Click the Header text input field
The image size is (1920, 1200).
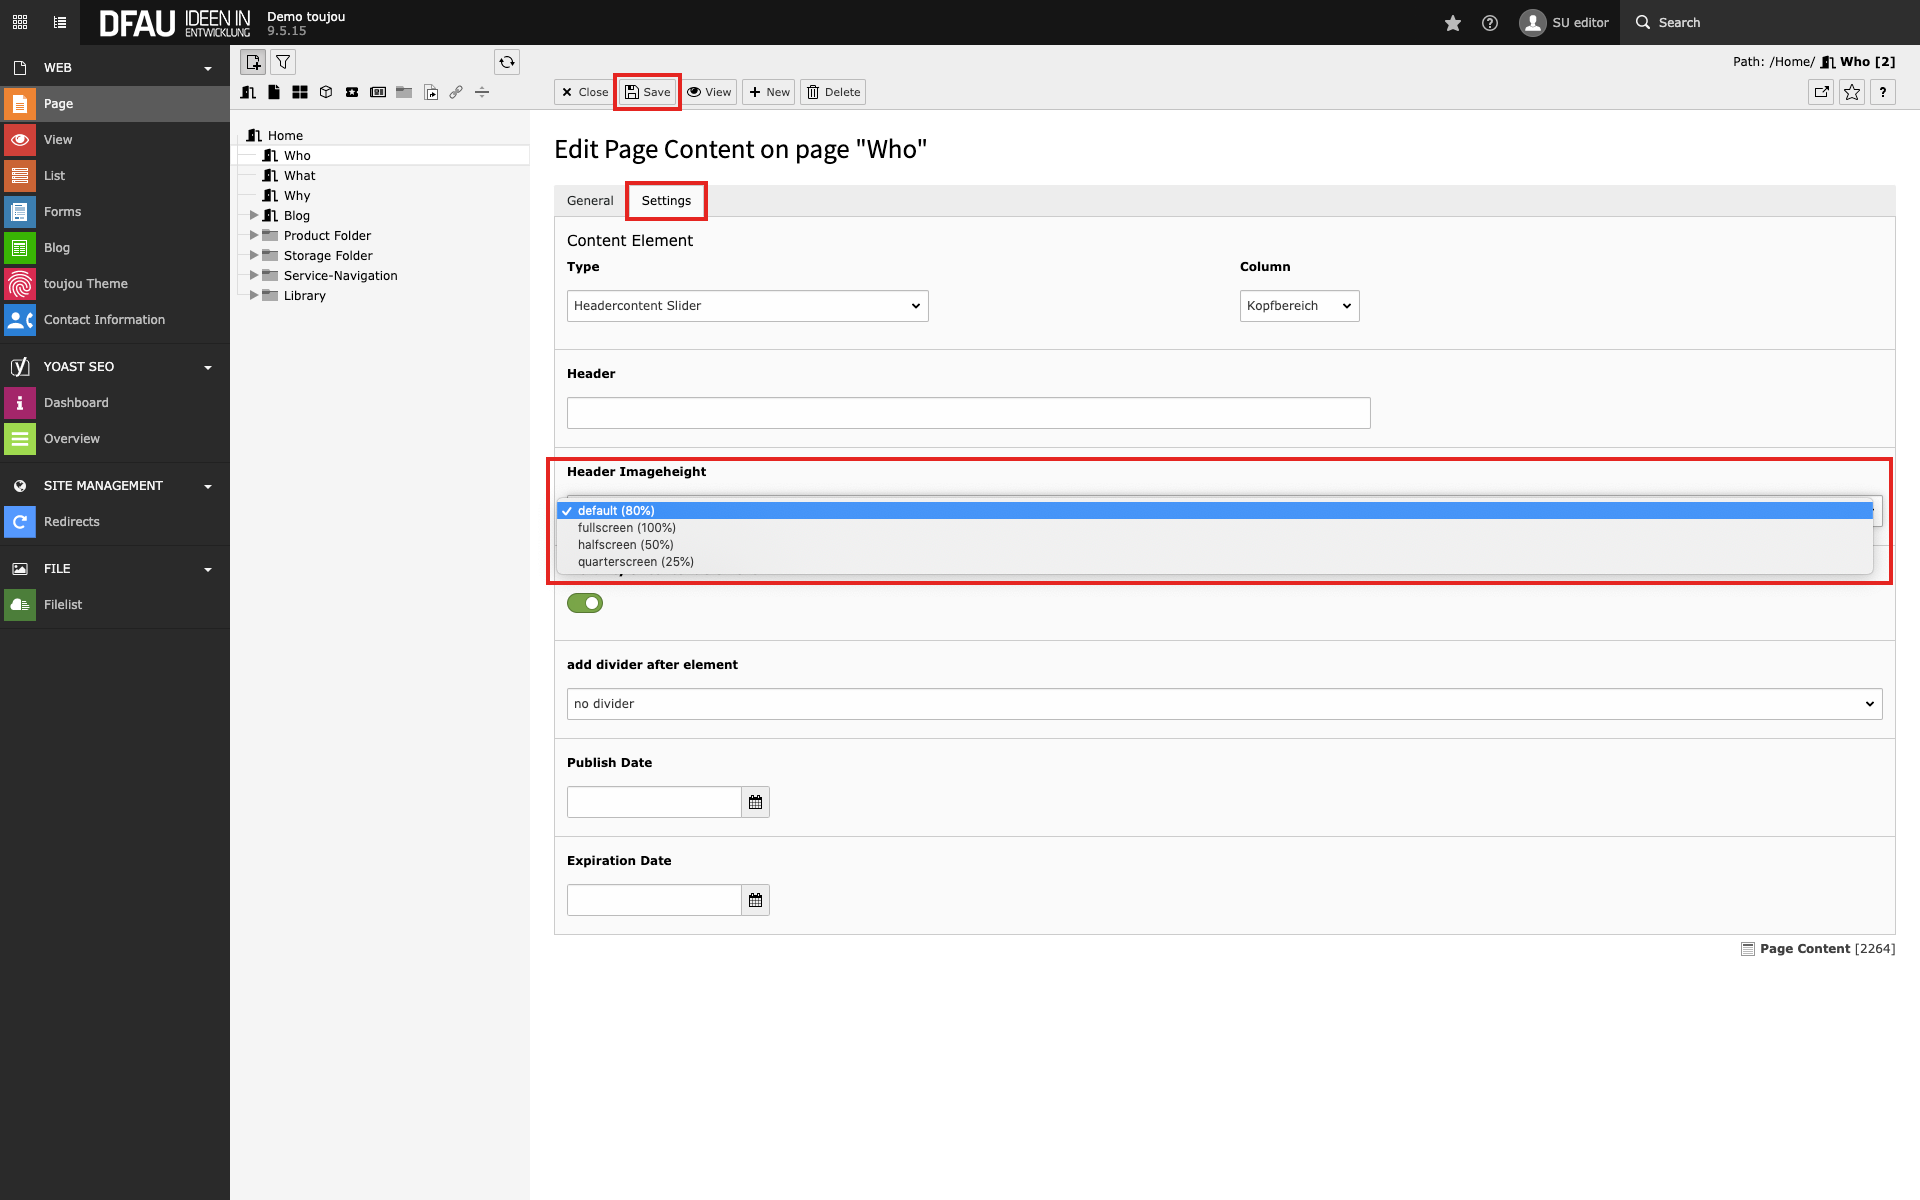click(x=968, y=413)
